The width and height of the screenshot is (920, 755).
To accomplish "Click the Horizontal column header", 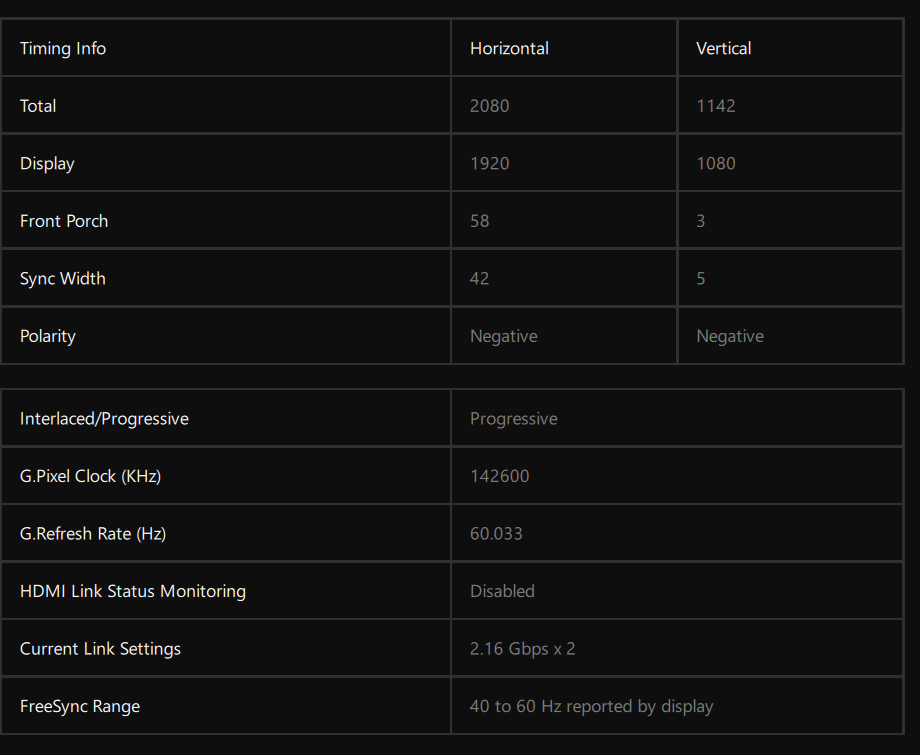I will tap(509, 48).
